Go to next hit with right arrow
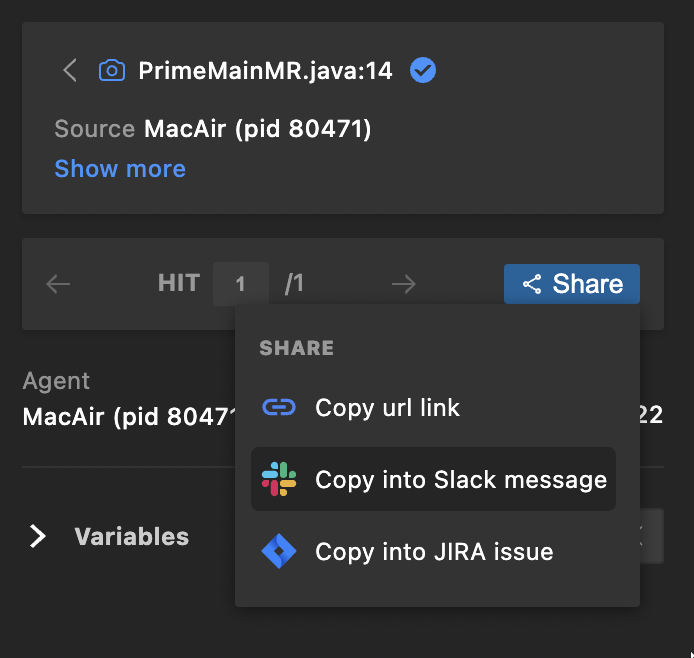The image size is (694, 658). 404,284
